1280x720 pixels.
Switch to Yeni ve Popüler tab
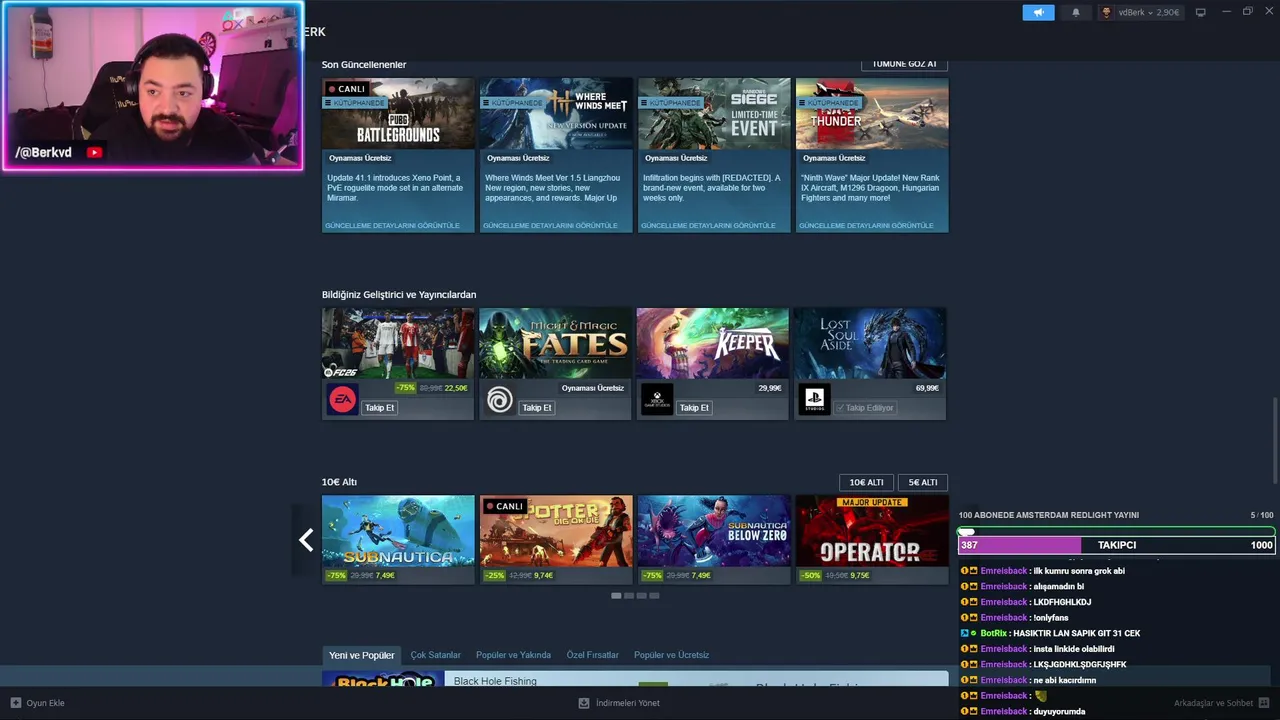(362, 656)
